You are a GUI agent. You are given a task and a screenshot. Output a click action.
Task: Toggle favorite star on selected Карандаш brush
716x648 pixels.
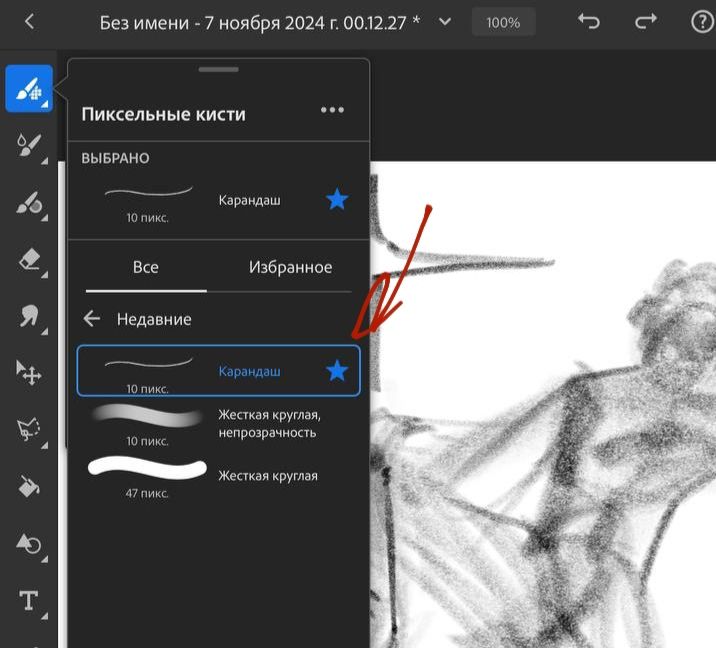pyautogui.click(x=337, y=200)
